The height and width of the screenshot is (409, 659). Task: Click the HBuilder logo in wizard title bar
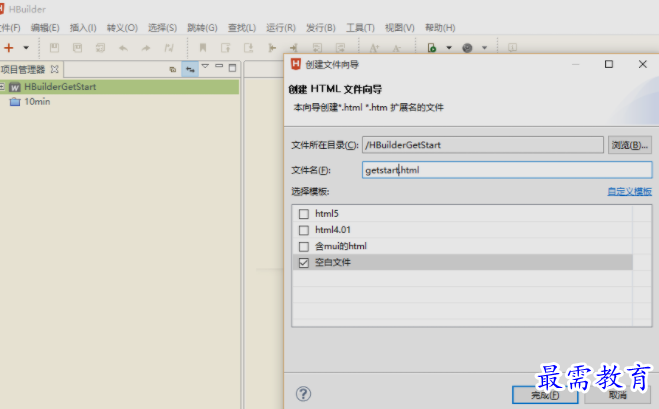point(296,64)
